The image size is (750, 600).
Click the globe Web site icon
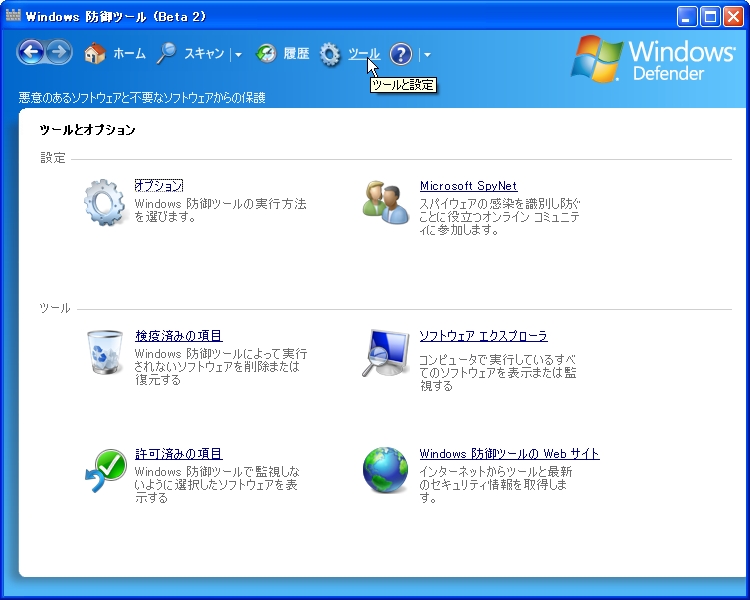pyautogui.click(x=386, y=470)
